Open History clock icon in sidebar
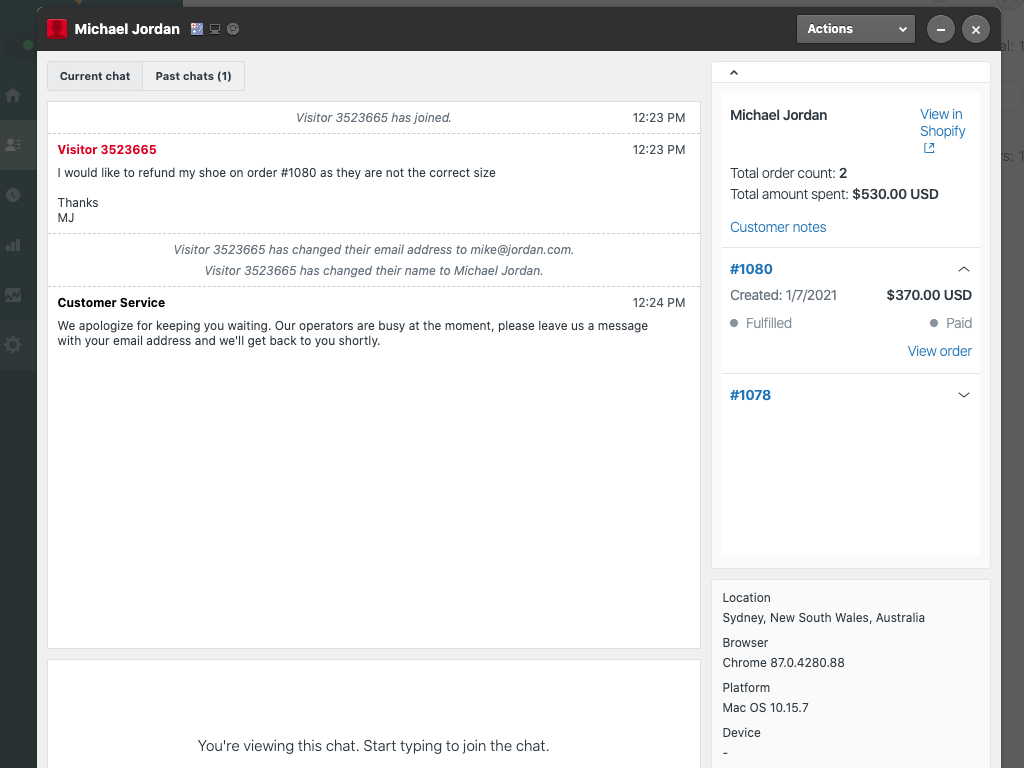This screenshot has width=1024, height=768. click(13, 195)
